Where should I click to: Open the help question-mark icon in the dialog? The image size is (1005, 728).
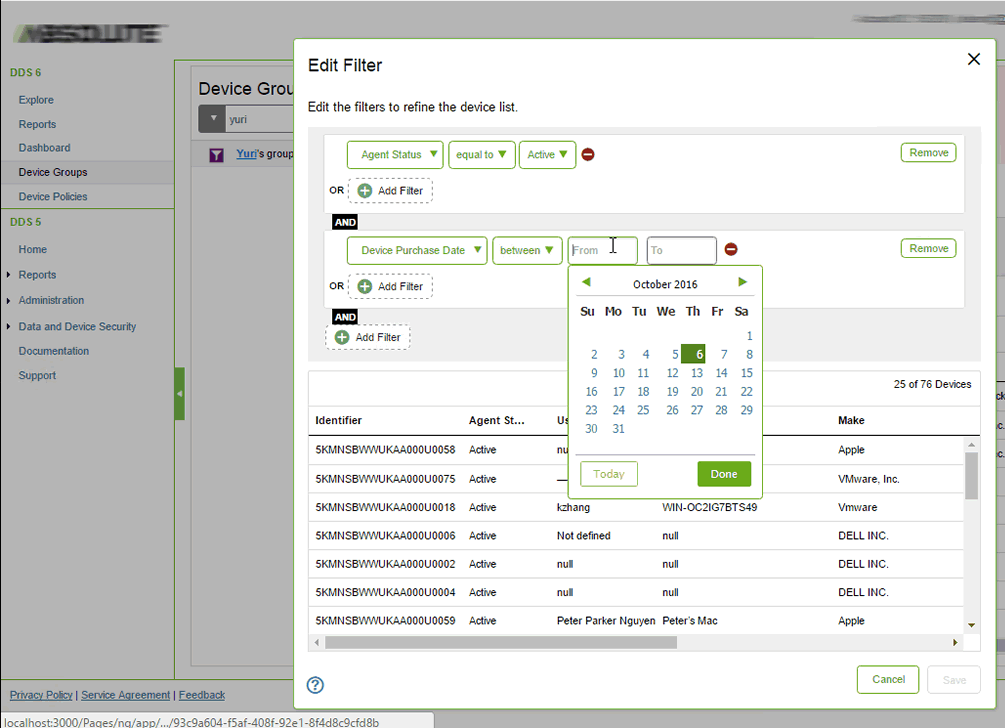315,685
